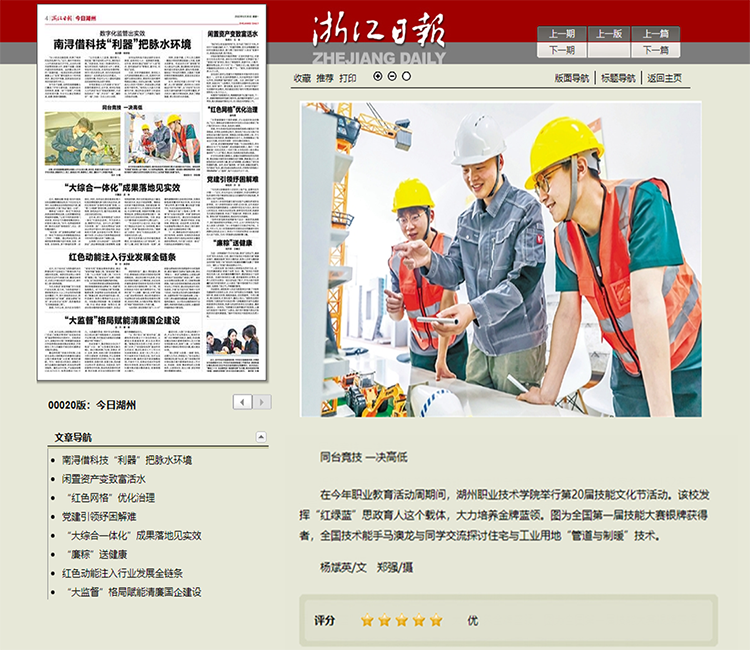Go to previous issue with 上一期
The width and height of the screenshot is (750, 650).
[562, 33]
